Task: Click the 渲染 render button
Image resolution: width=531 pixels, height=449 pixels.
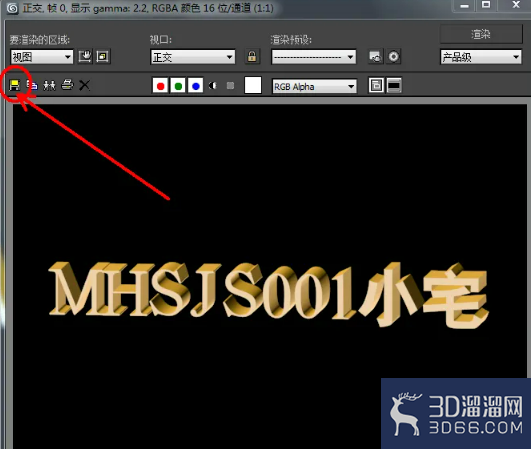Action: 481,34
